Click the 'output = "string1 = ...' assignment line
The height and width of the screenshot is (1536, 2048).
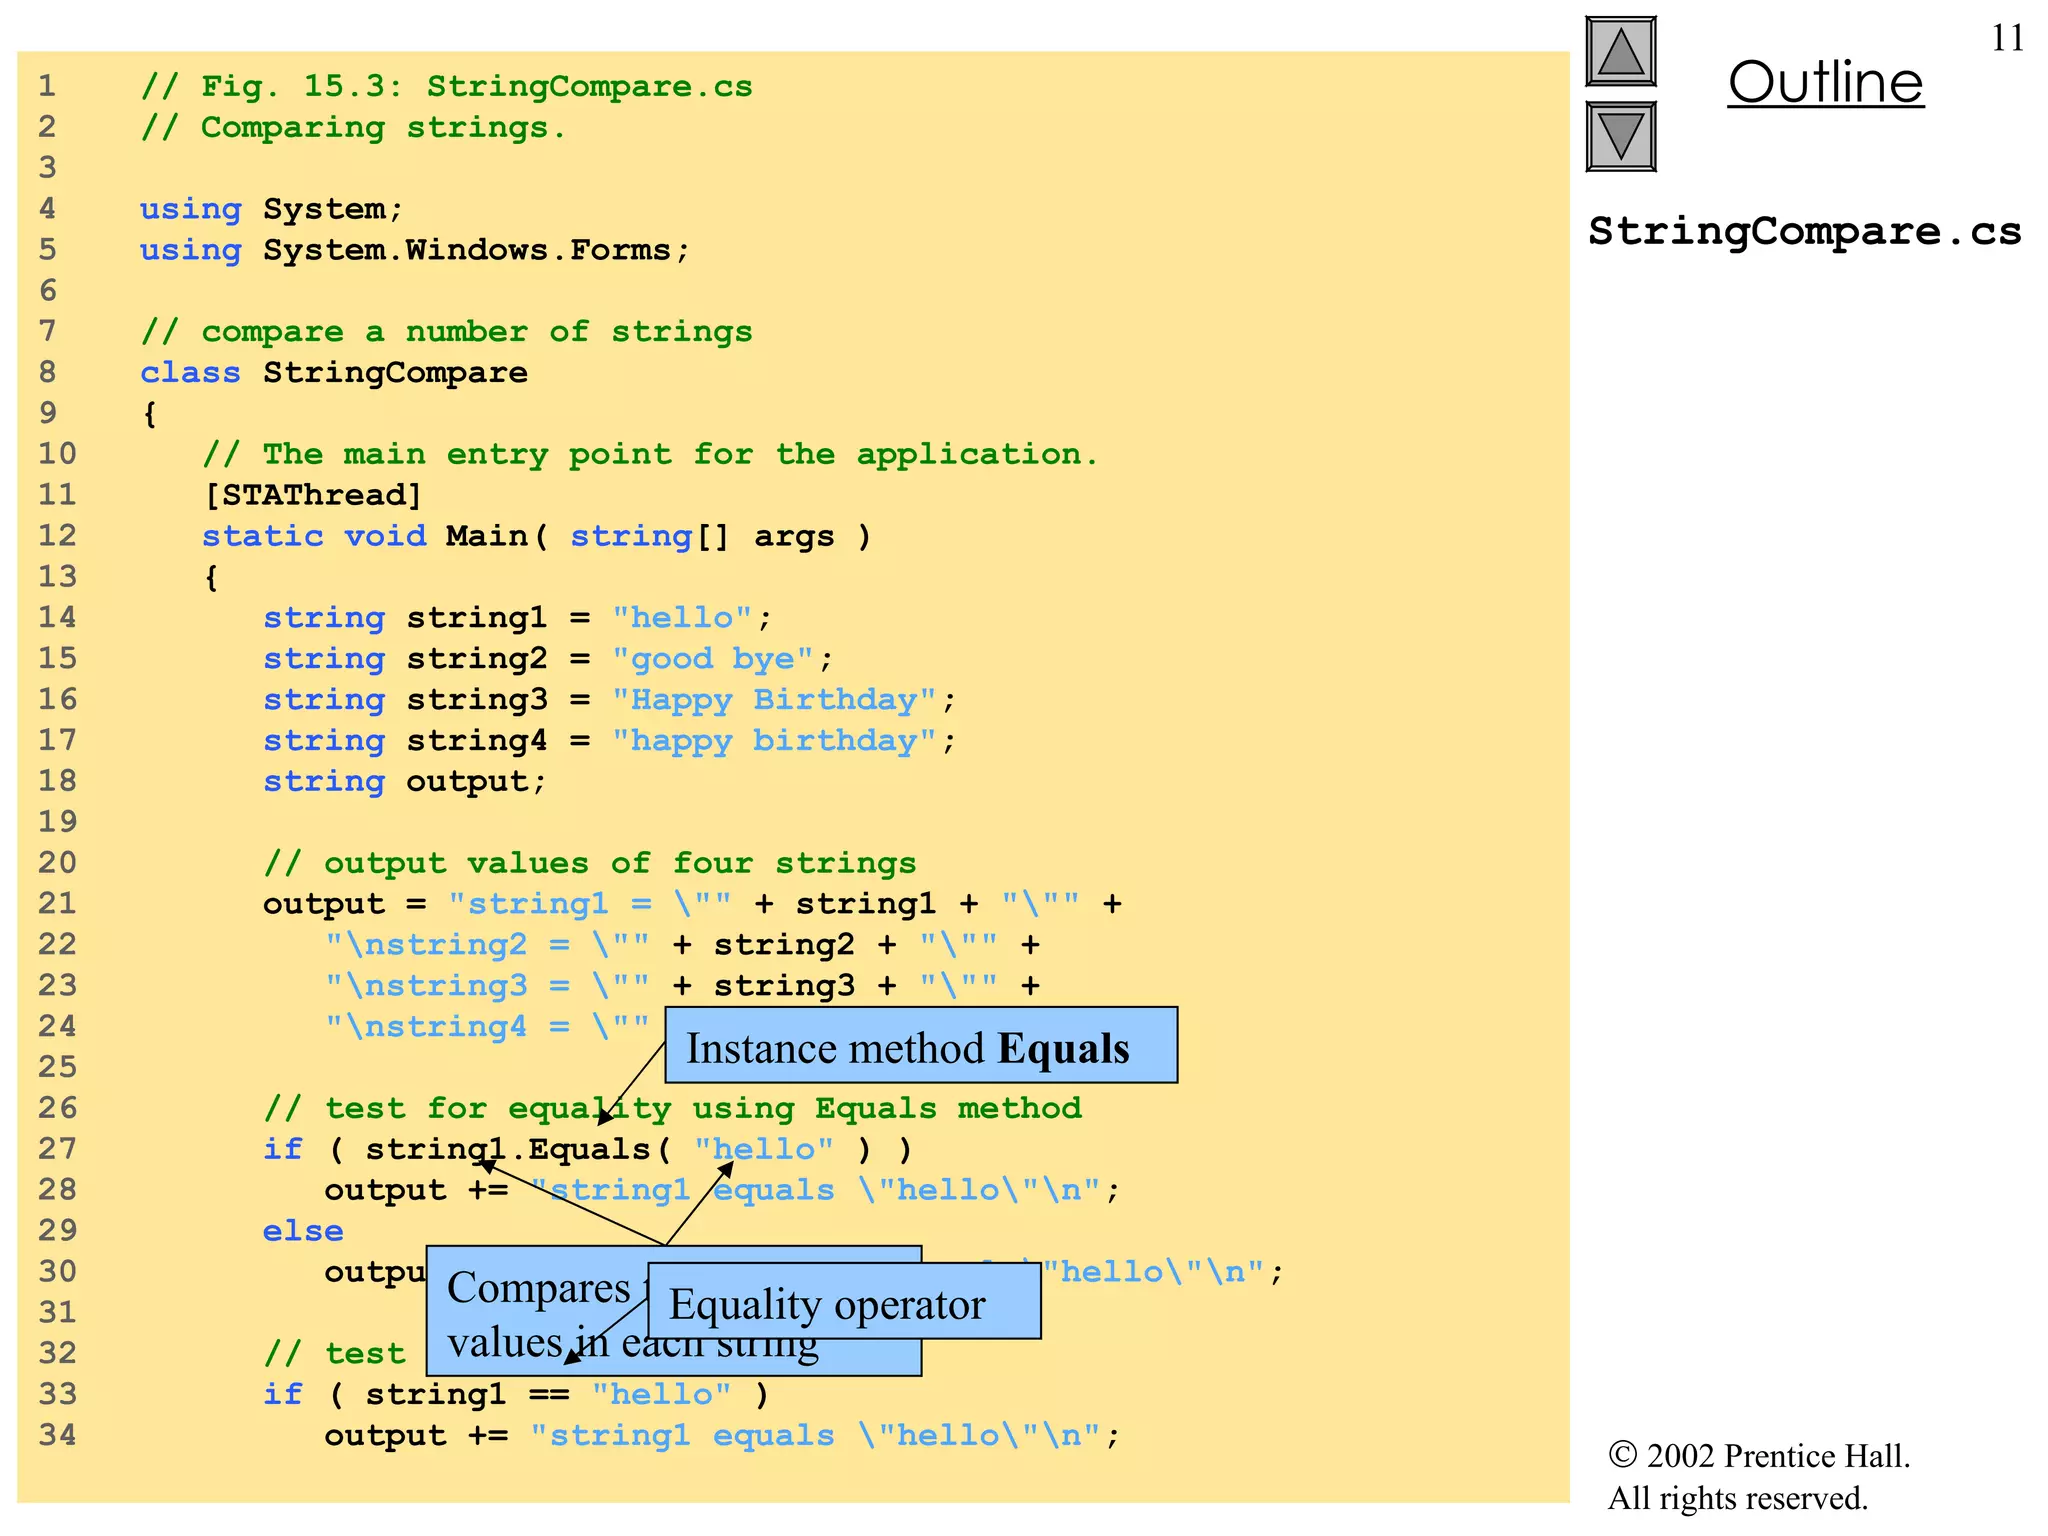[x=692, y=904]
